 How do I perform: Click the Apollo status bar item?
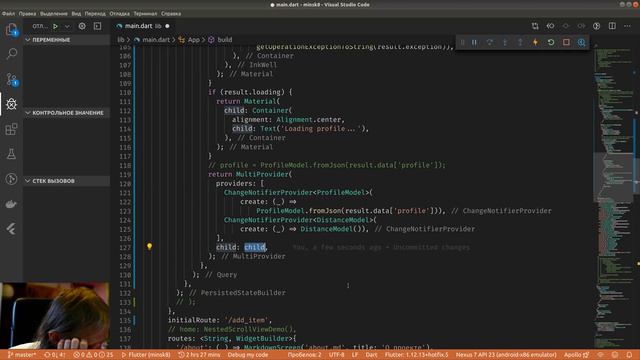576,355
